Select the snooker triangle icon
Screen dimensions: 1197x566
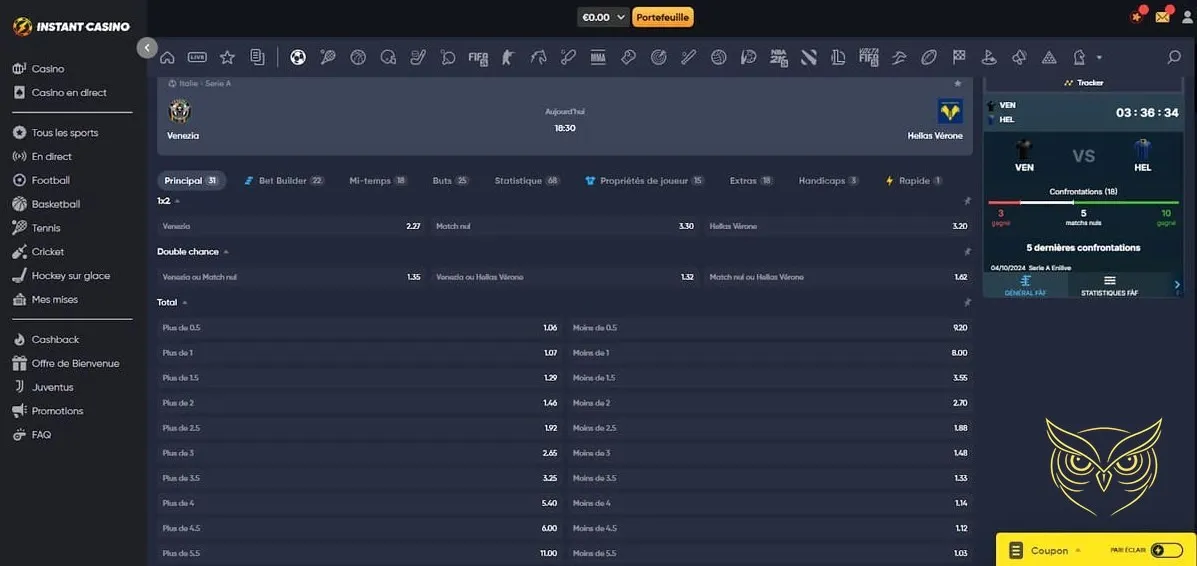coord(1050,57)
